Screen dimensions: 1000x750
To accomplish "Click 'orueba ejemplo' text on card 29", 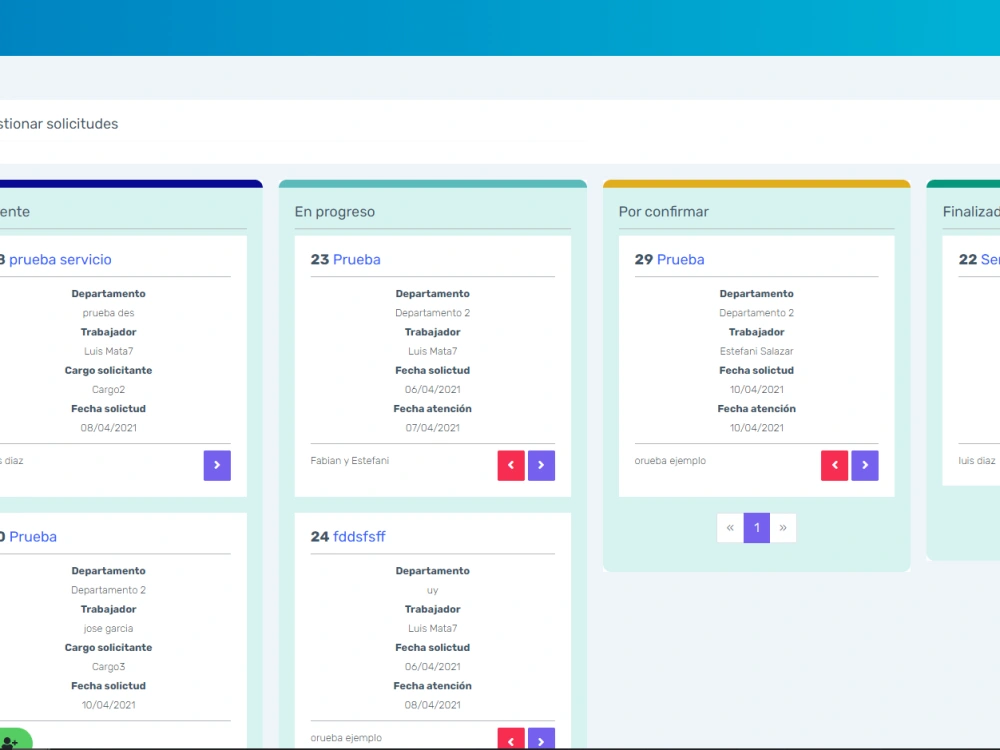I will (x=670, y=460).
